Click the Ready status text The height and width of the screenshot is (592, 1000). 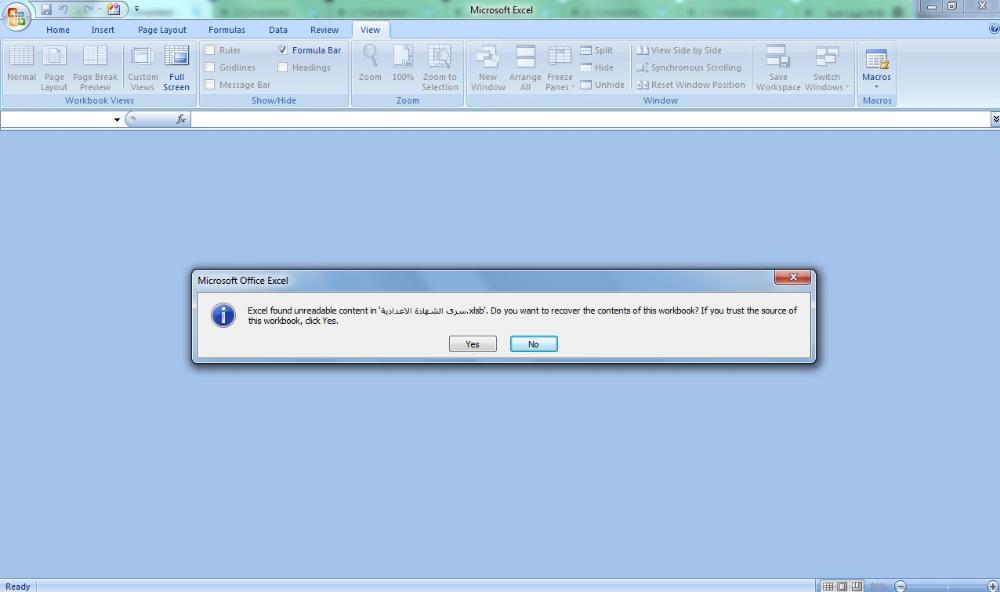point(18,586)
